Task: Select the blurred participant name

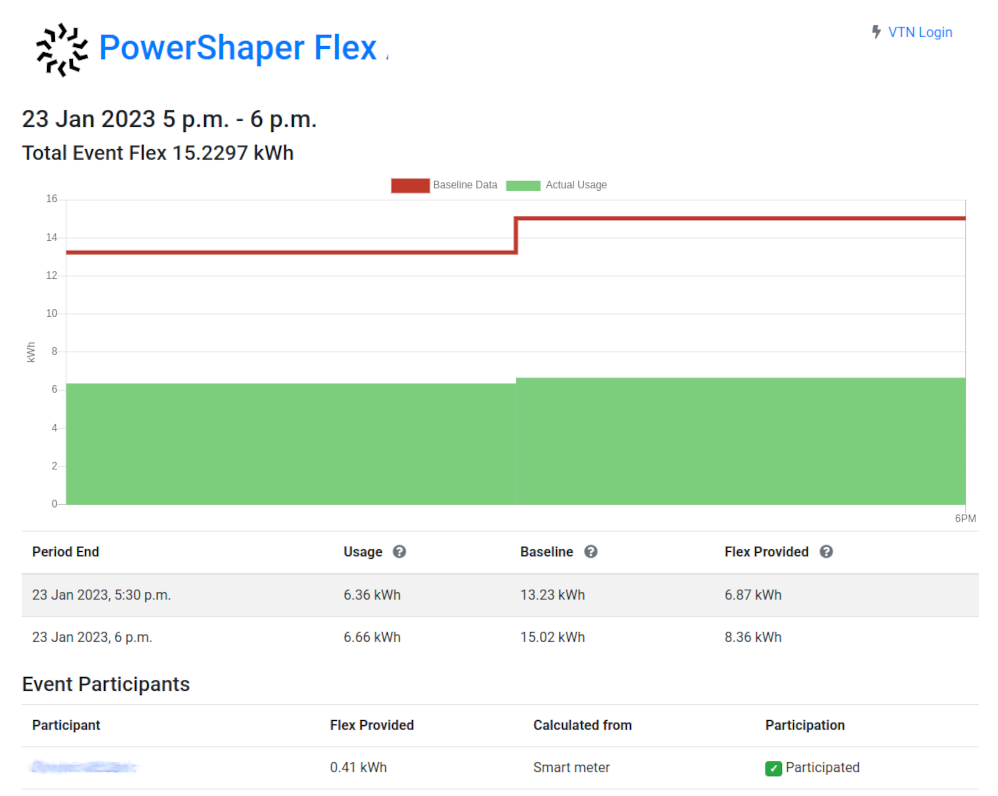Action: (x=84, y=767)
